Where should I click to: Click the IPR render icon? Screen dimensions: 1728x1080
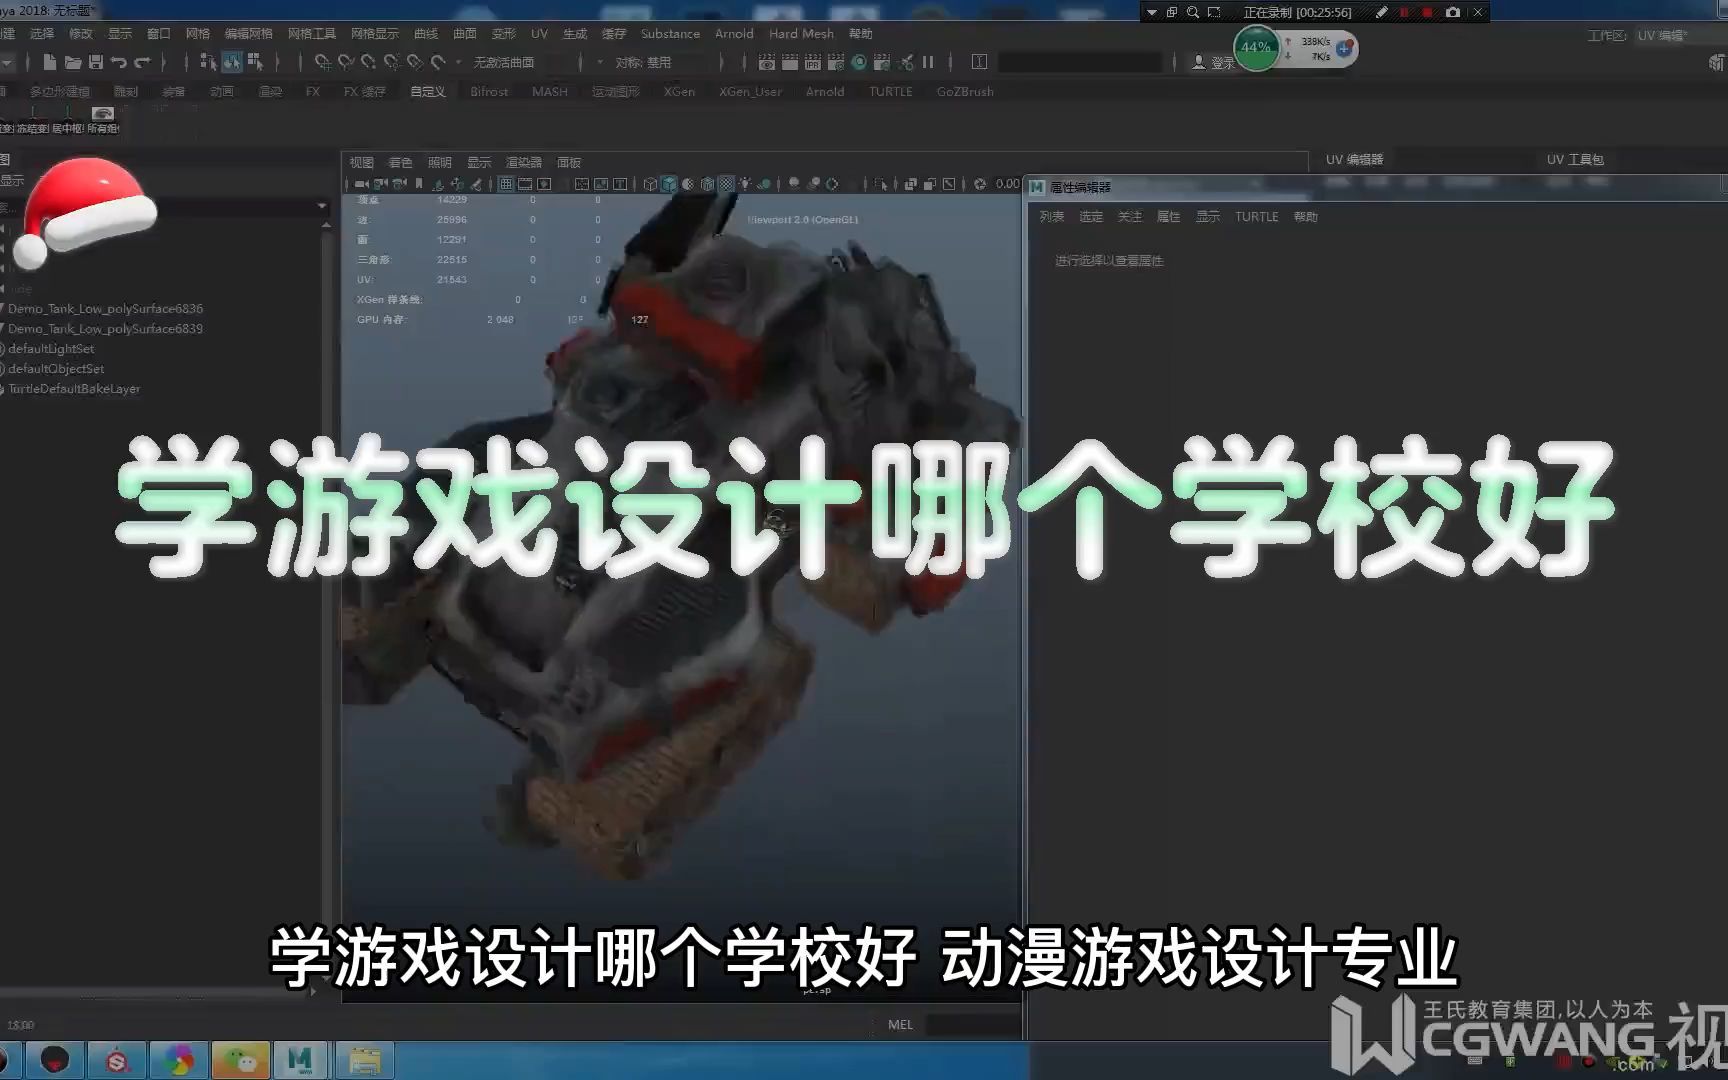(x=812, y=62)
